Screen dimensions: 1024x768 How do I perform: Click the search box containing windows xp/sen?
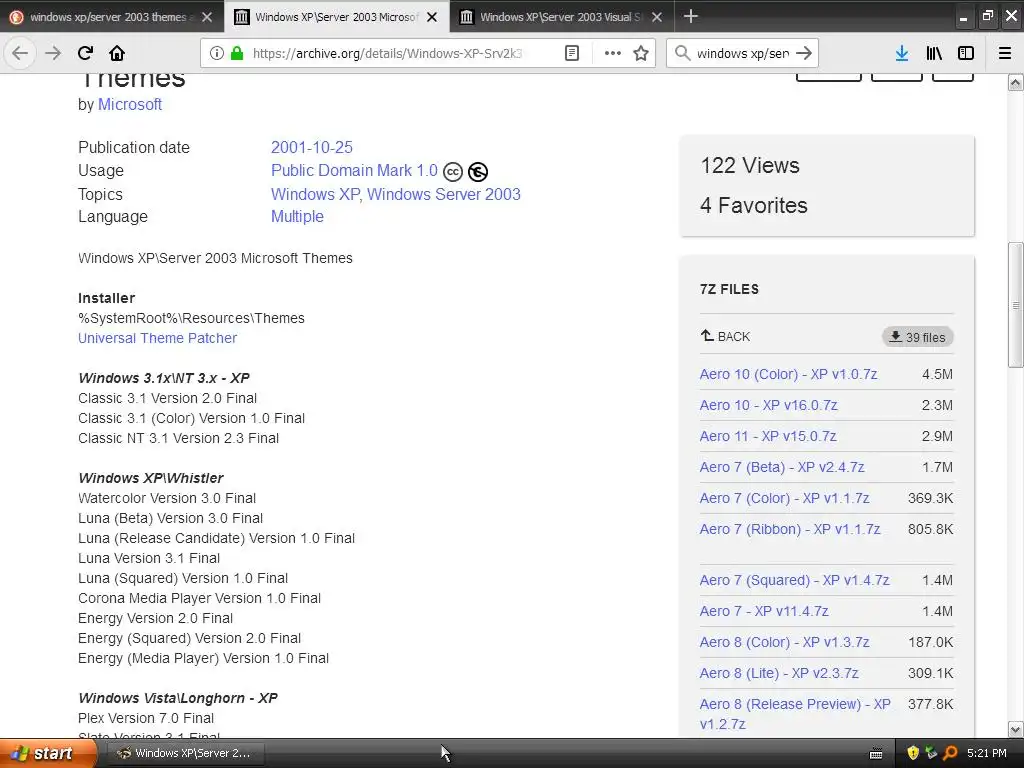[x=743, y=54]
